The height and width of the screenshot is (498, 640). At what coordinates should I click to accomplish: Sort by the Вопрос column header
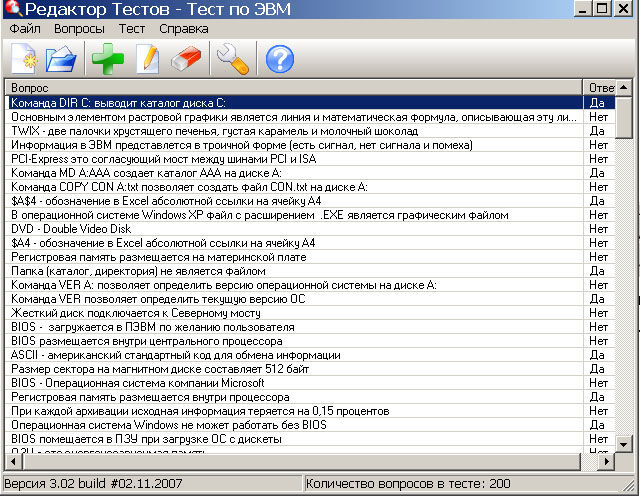[293, 88]
